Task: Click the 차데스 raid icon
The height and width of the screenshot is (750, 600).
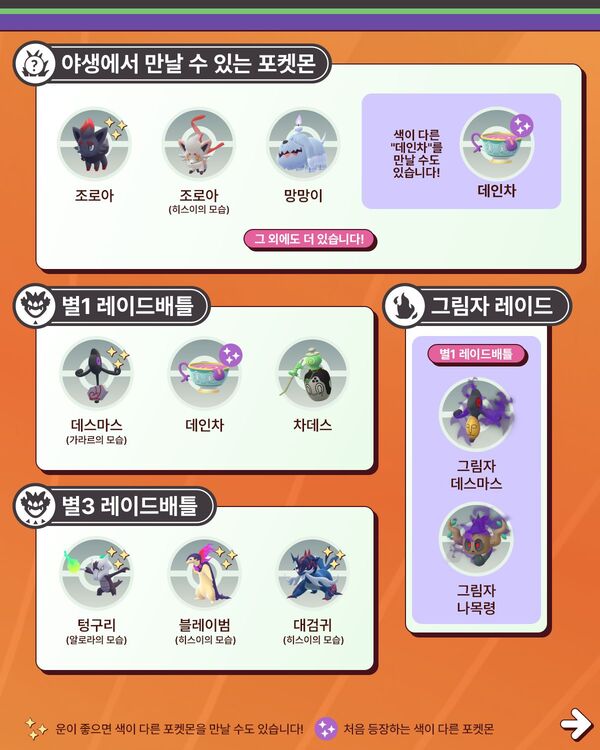Action: coord(313,375)
